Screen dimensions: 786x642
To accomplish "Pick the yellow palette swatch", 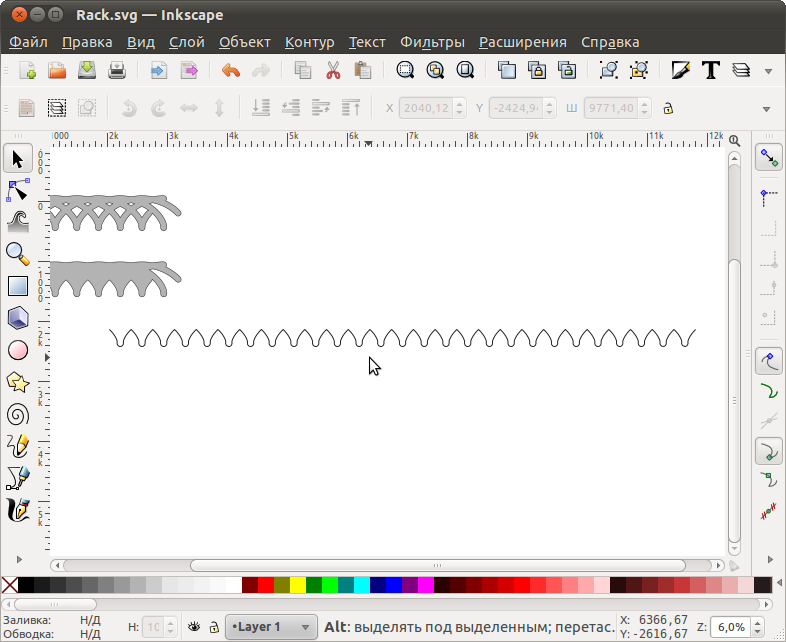I will pos(298,585).
